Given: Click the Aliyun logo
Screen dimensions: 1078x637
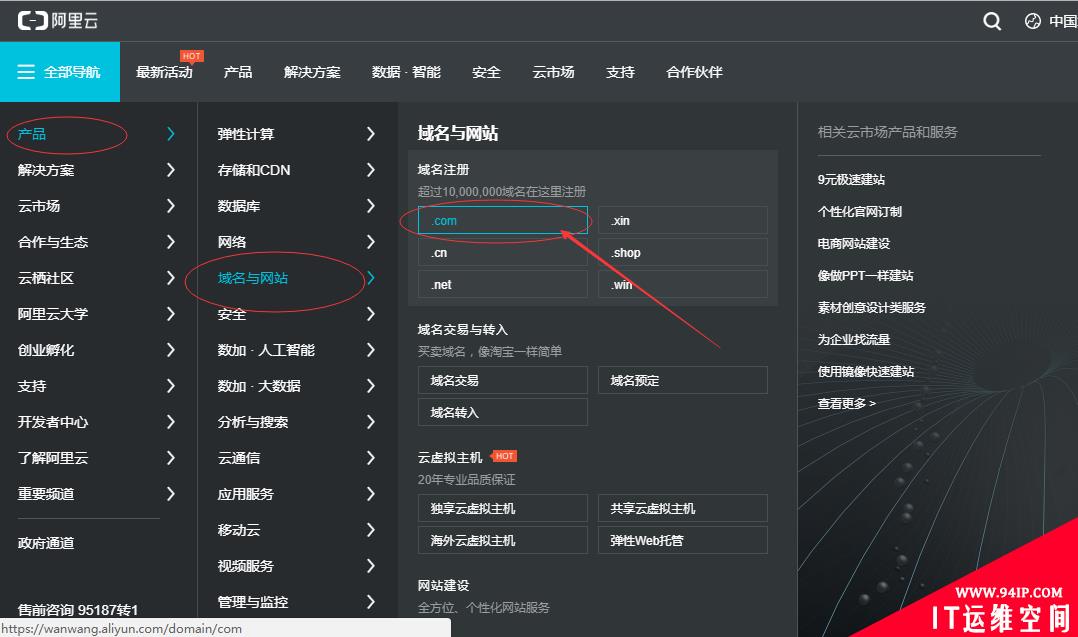Looking at the screenshot, I should (x=58, y=21).
